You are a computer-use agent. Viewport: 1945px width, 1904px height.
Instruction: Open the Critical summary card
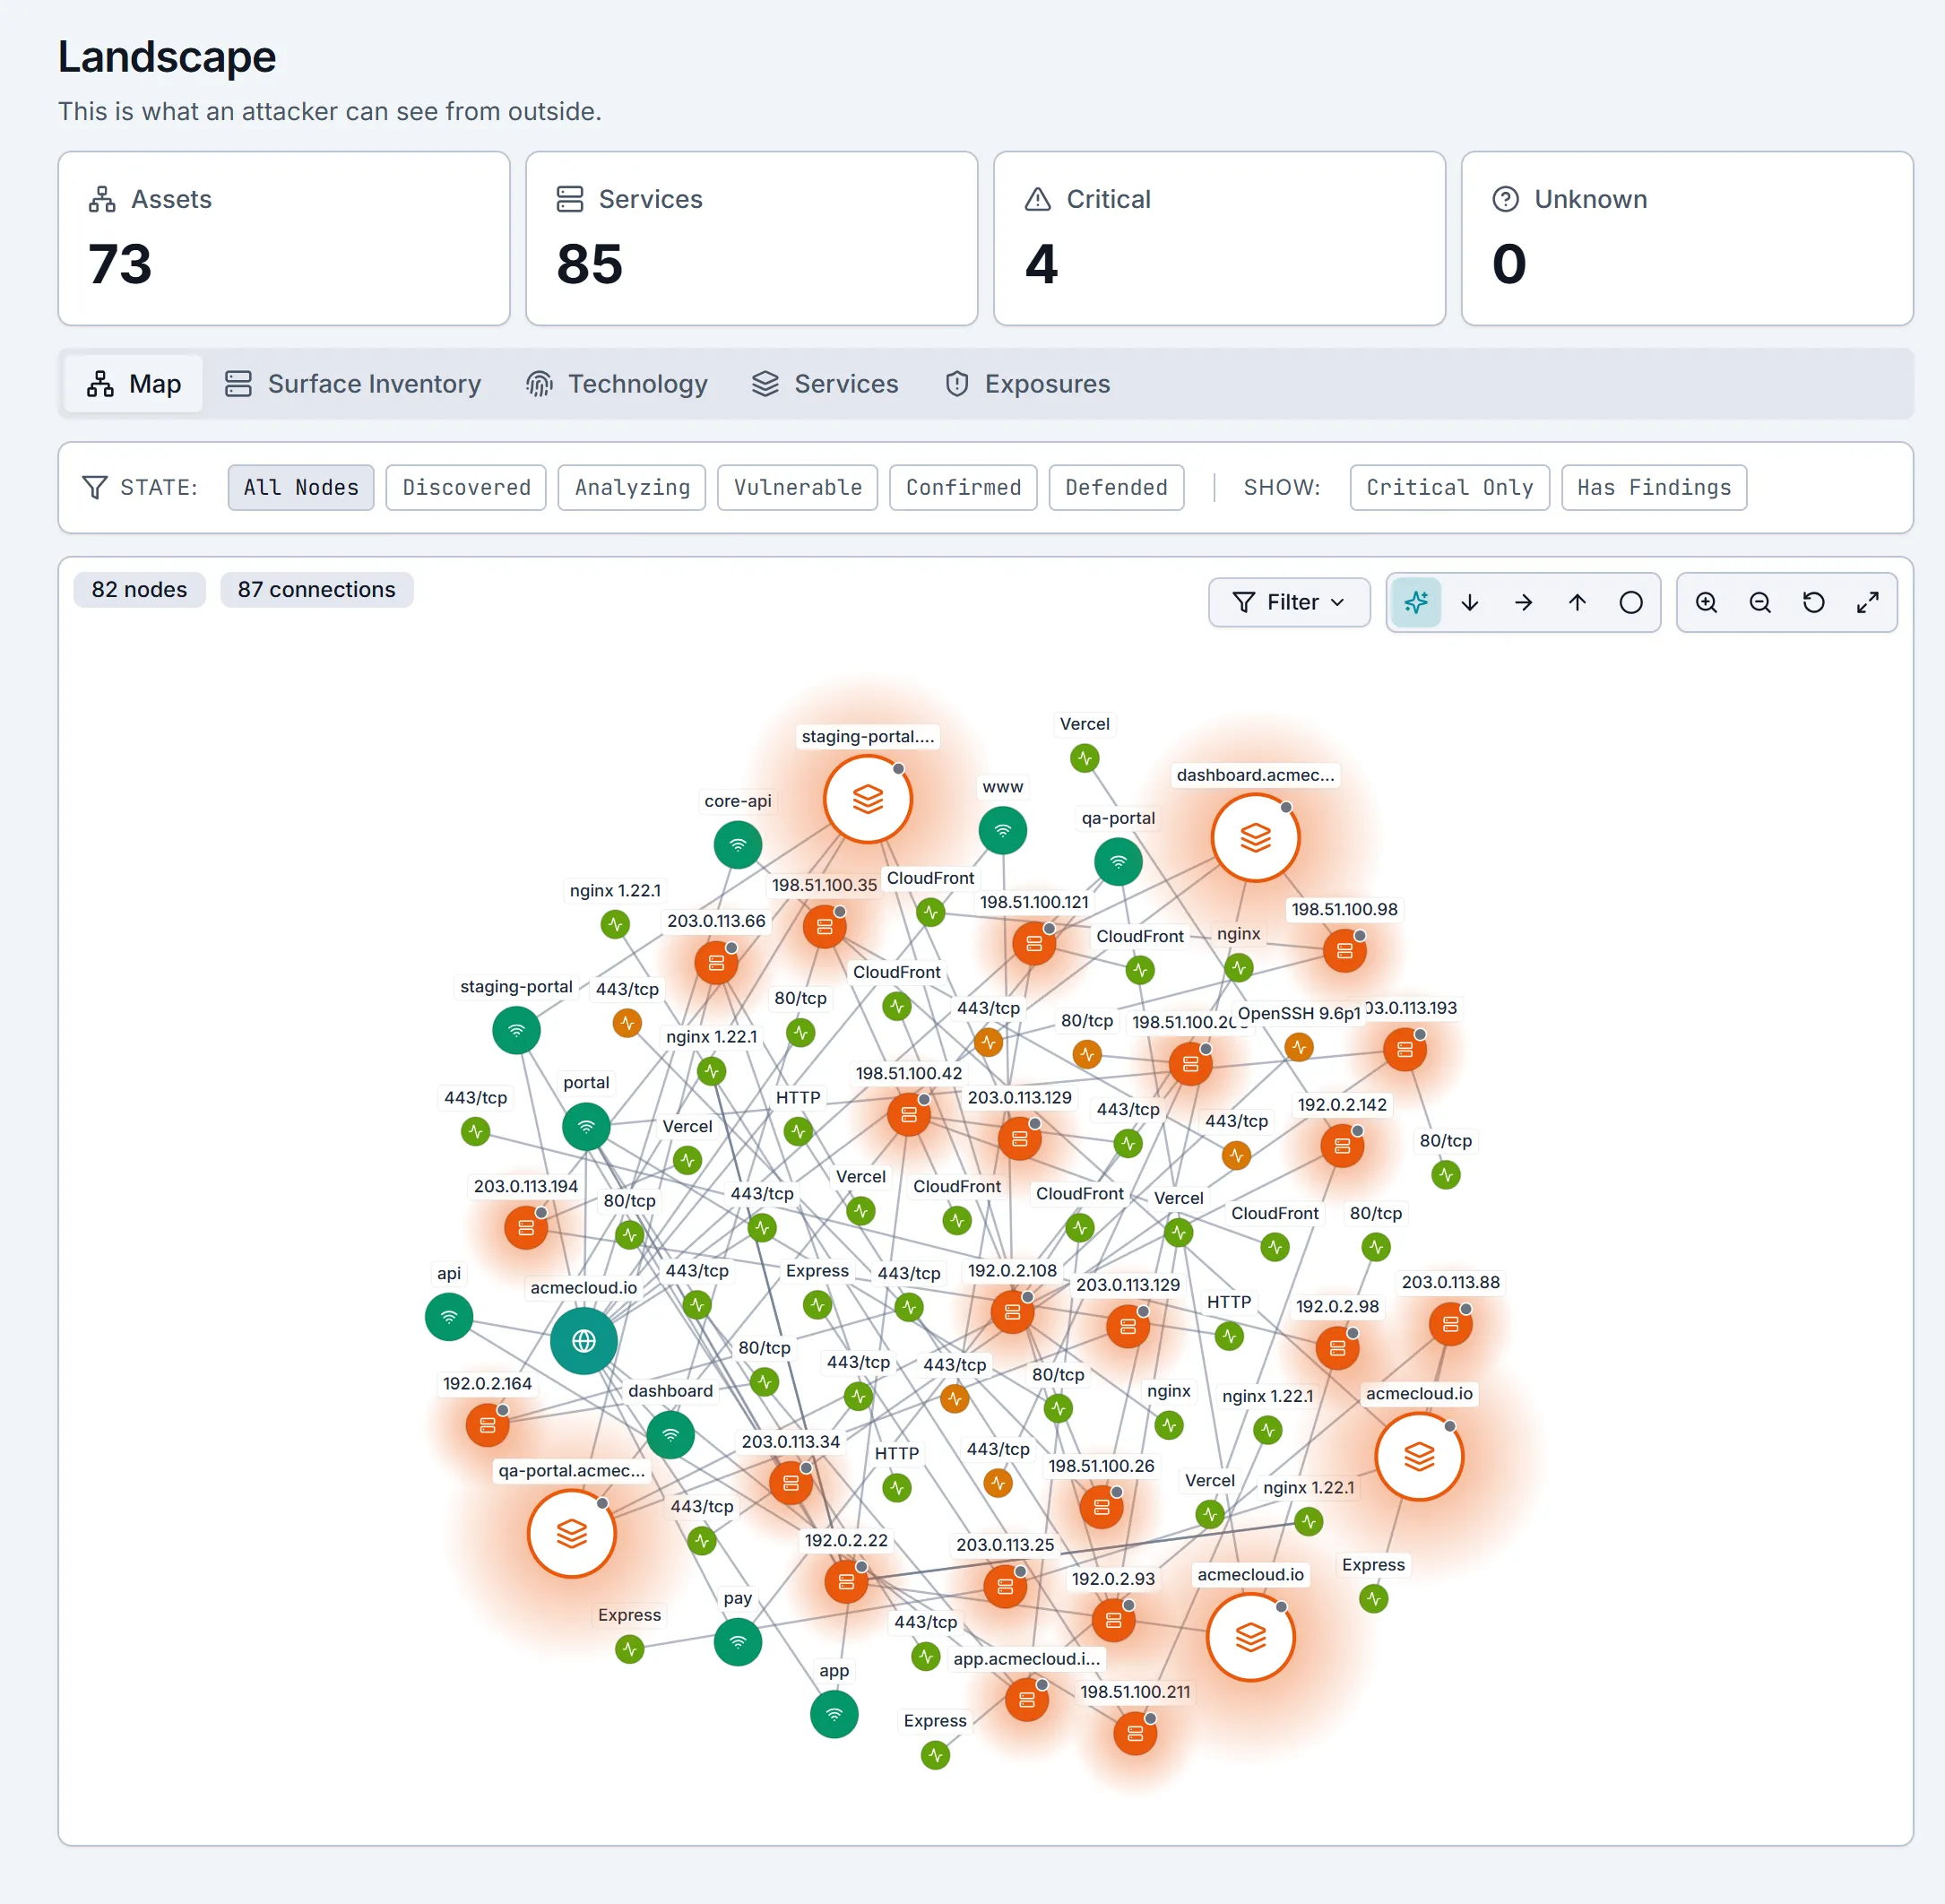[1219, 238]
